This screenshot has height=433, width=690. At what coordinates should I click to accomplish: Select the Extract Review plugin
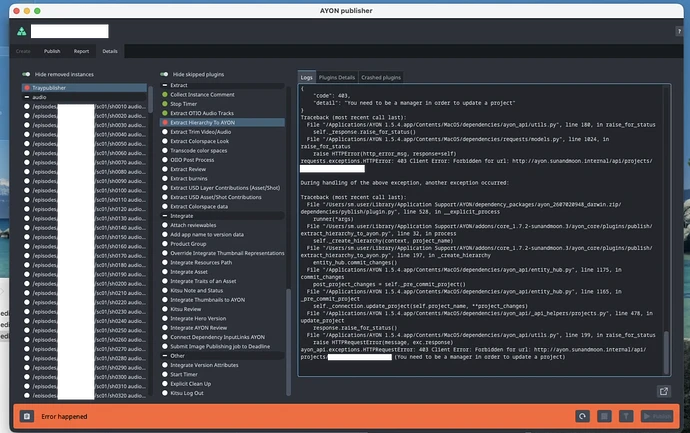pyautogui.click(x=222, y=169)
